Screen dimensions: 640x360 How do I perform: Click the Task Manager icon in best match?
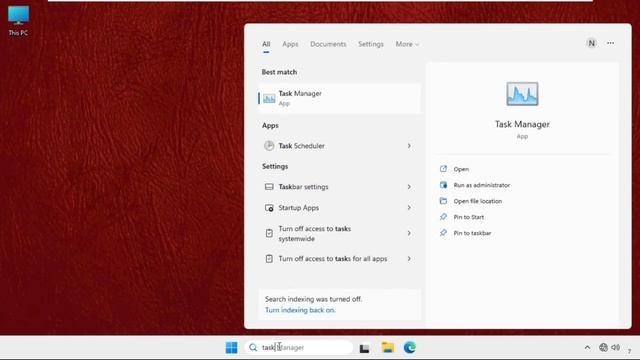click(x=269, y=98)
